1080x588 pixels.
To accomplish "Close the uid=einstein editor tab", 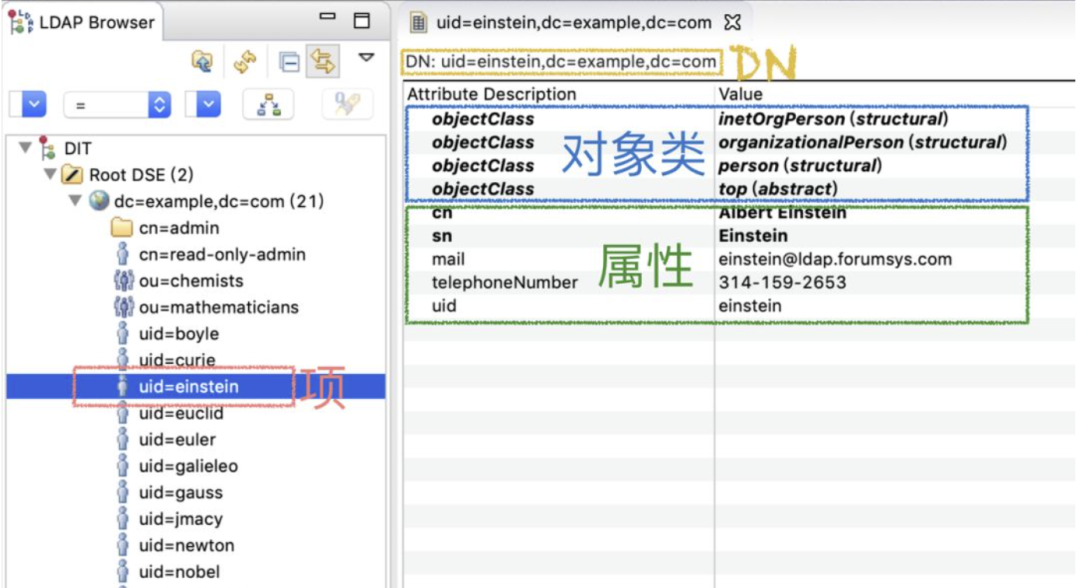I will (732, 23).
